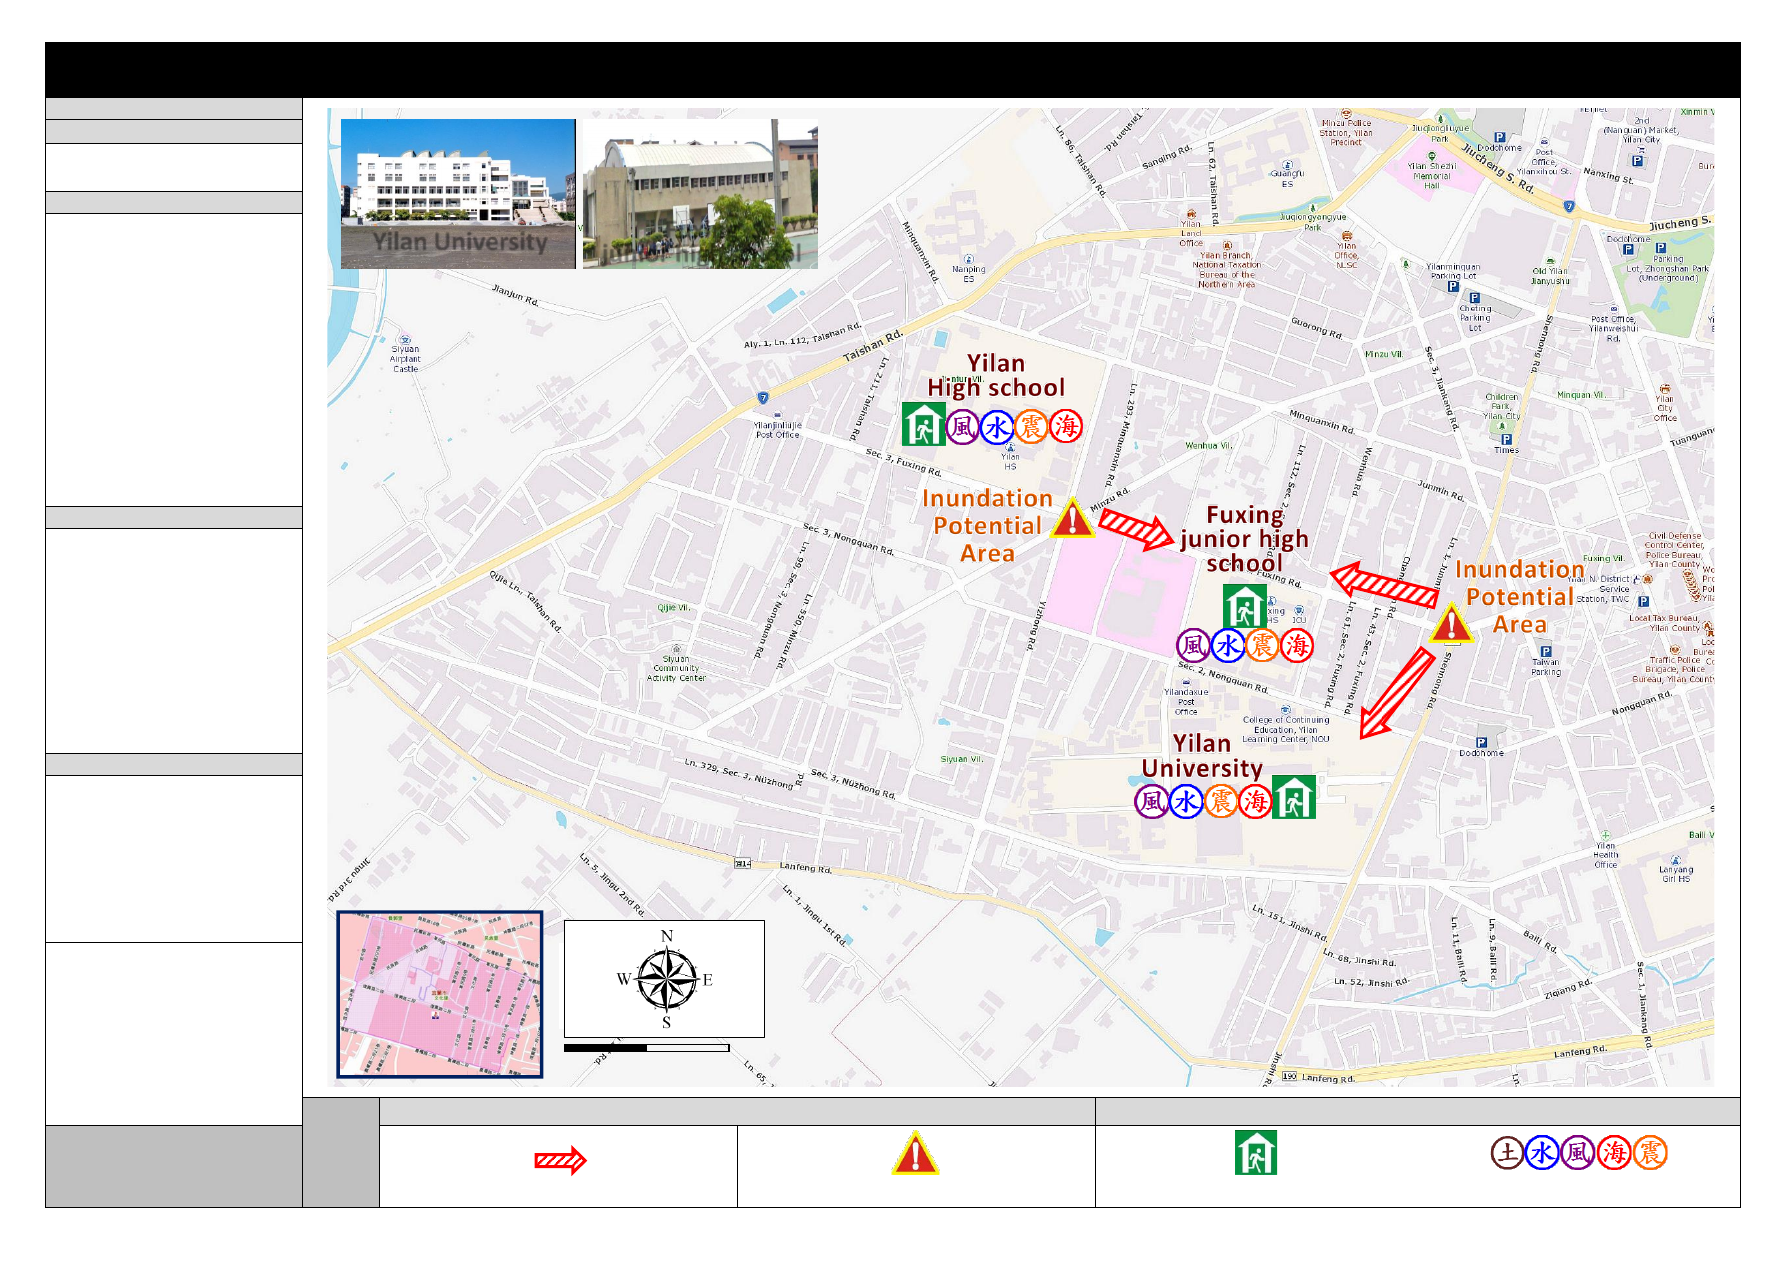Screen dimensions: 1786x1263
Task: Click the "Yilandaxue Post Office" label
Action: (x=1186, y=701)
